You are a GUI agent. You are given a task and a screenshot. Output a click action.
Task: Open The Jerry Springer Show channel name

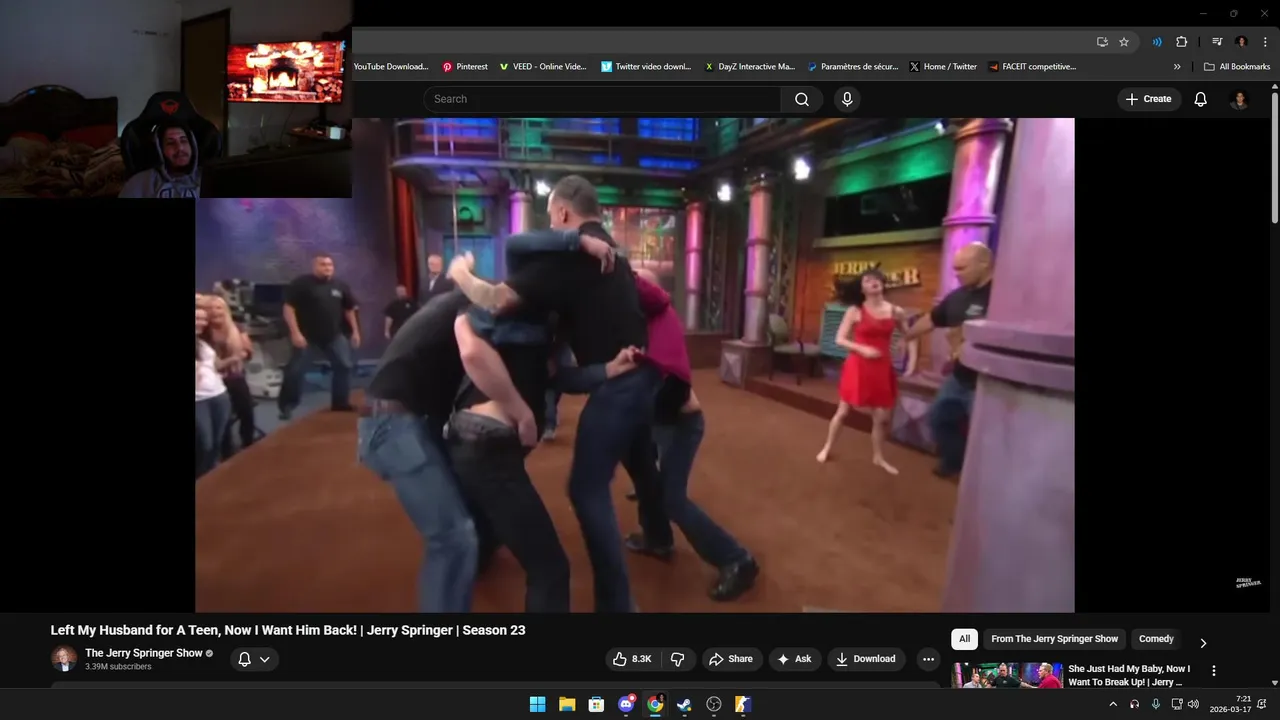click(x=144, y=653)
